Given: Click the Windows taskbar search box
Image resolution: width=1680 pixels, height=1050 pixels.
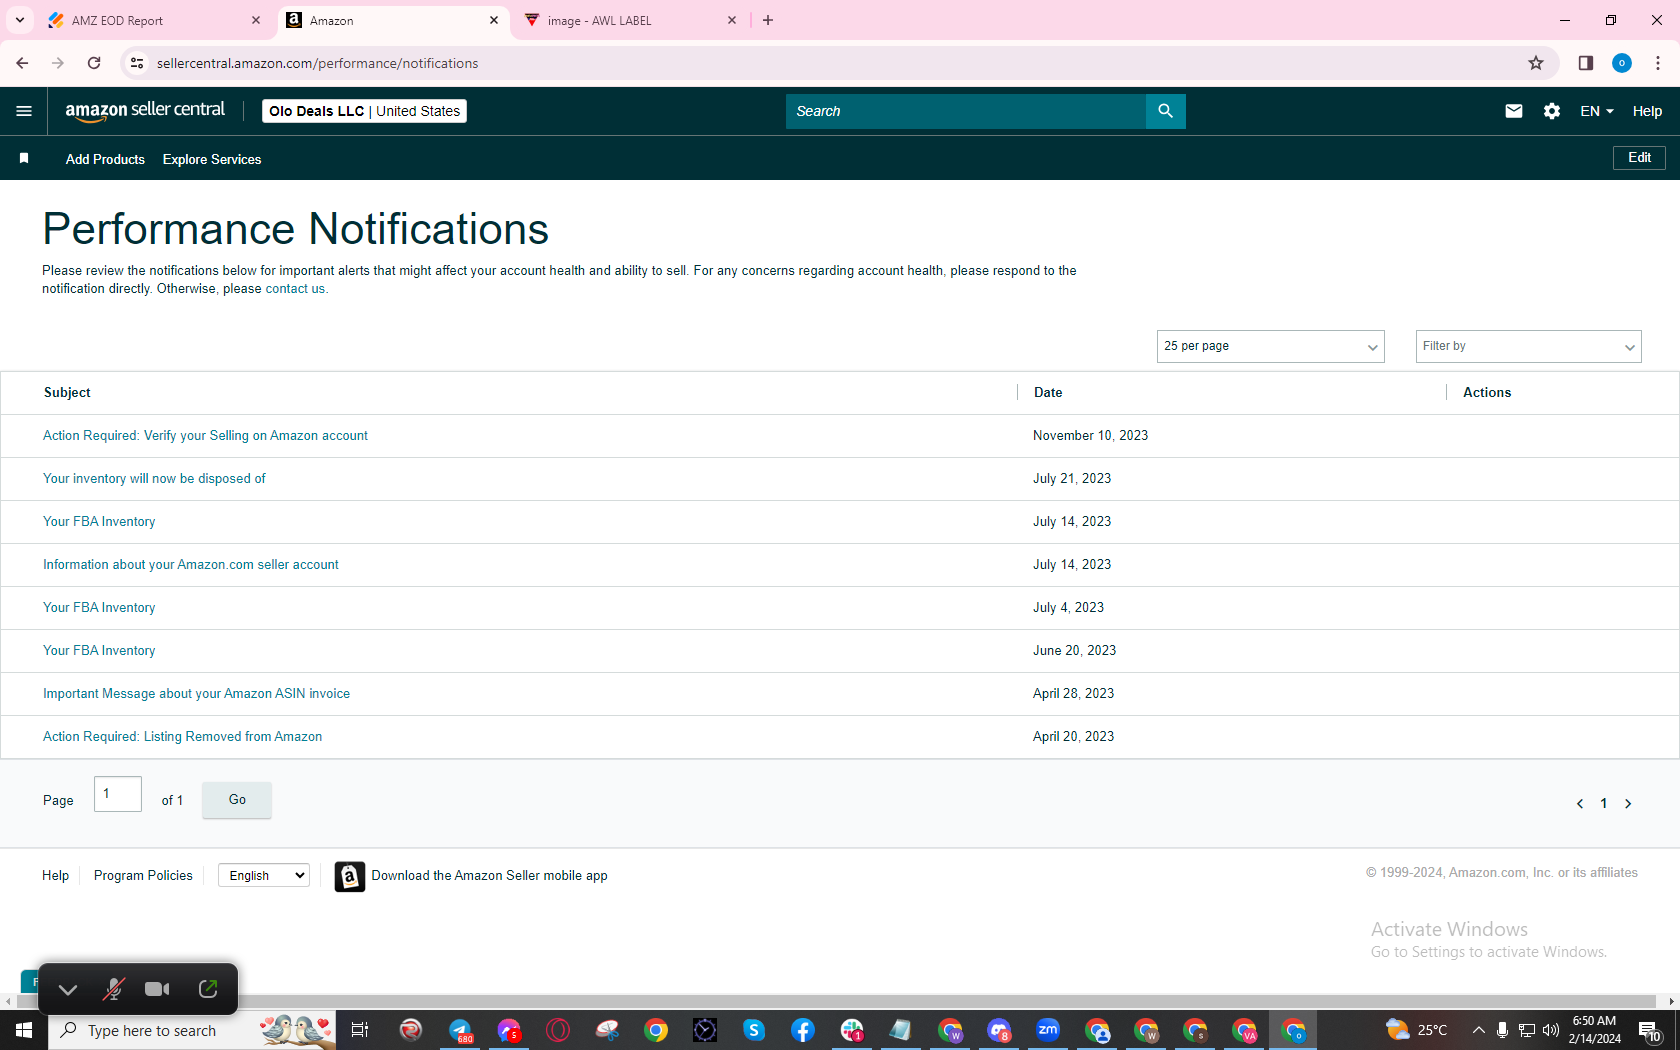Looking at the screenshot, I should point(192,1030).
